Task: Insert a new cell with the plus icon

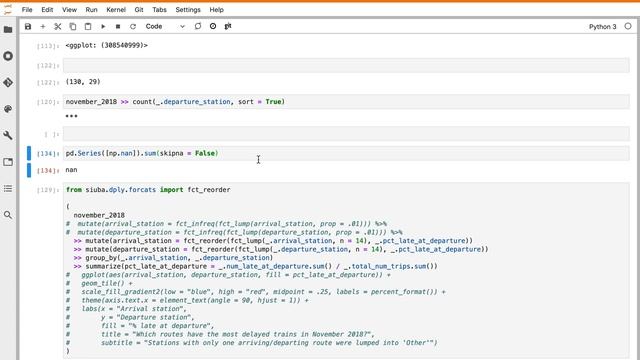Action: pyautogui.click(x=42, y=27)
